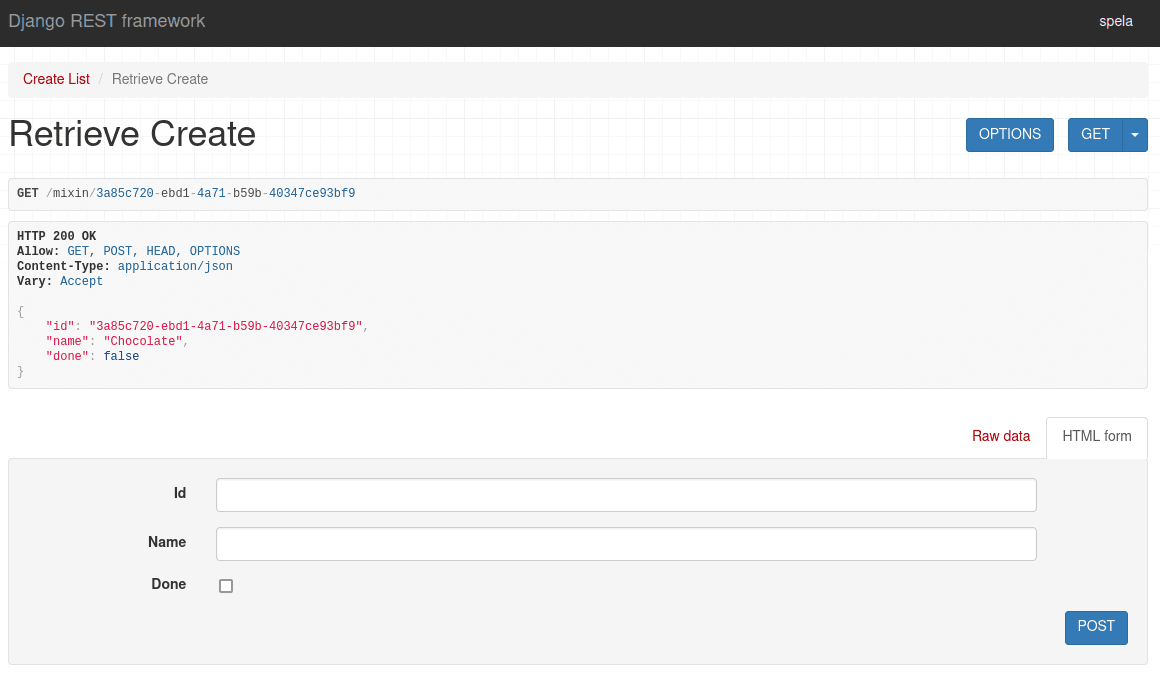Click the false done value

click(x=121, y=357)
